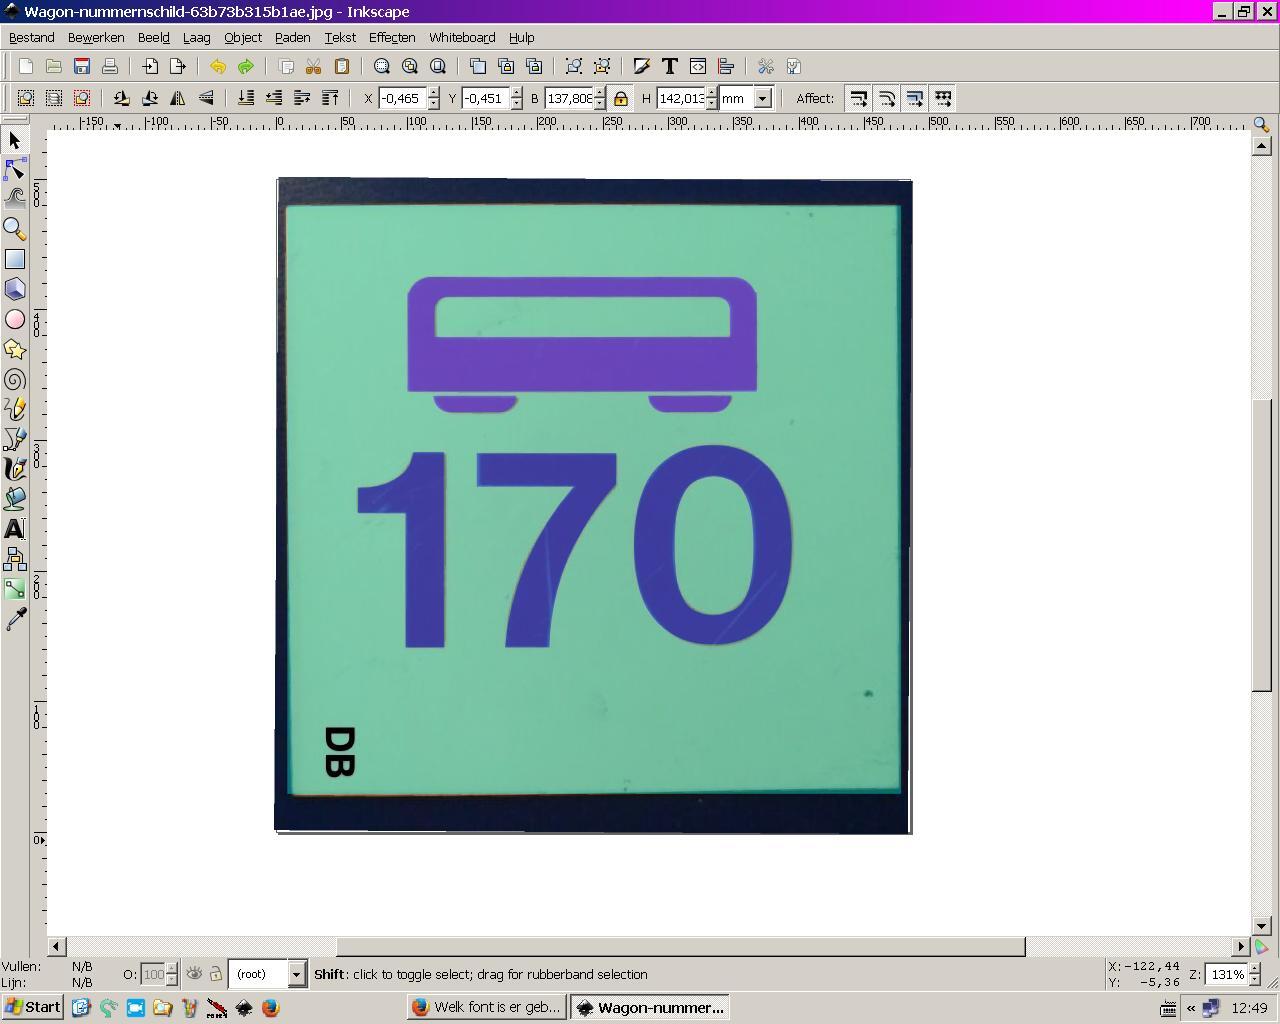Screen dimensions: 1280x1024
Task: Toggle affect stroke width scaling
Action: (x=858, y=98)
